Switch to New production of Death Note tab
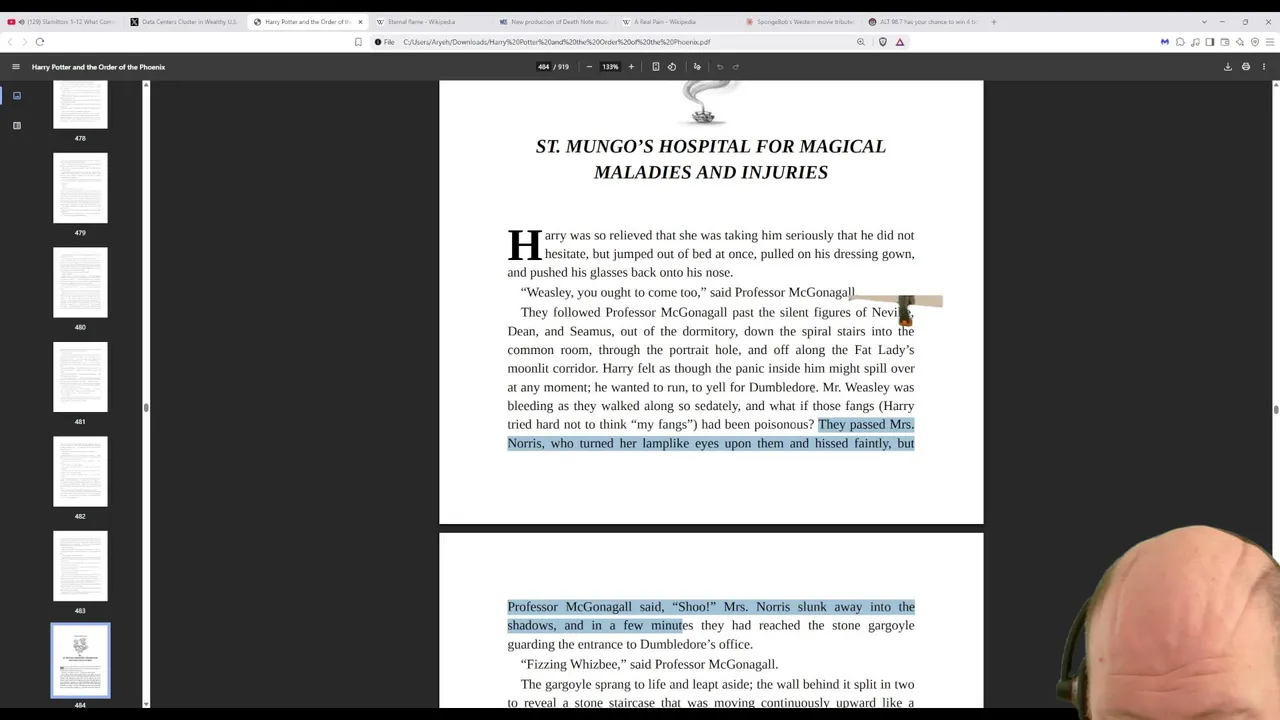 pyautogui.click(x=552, y=21)
